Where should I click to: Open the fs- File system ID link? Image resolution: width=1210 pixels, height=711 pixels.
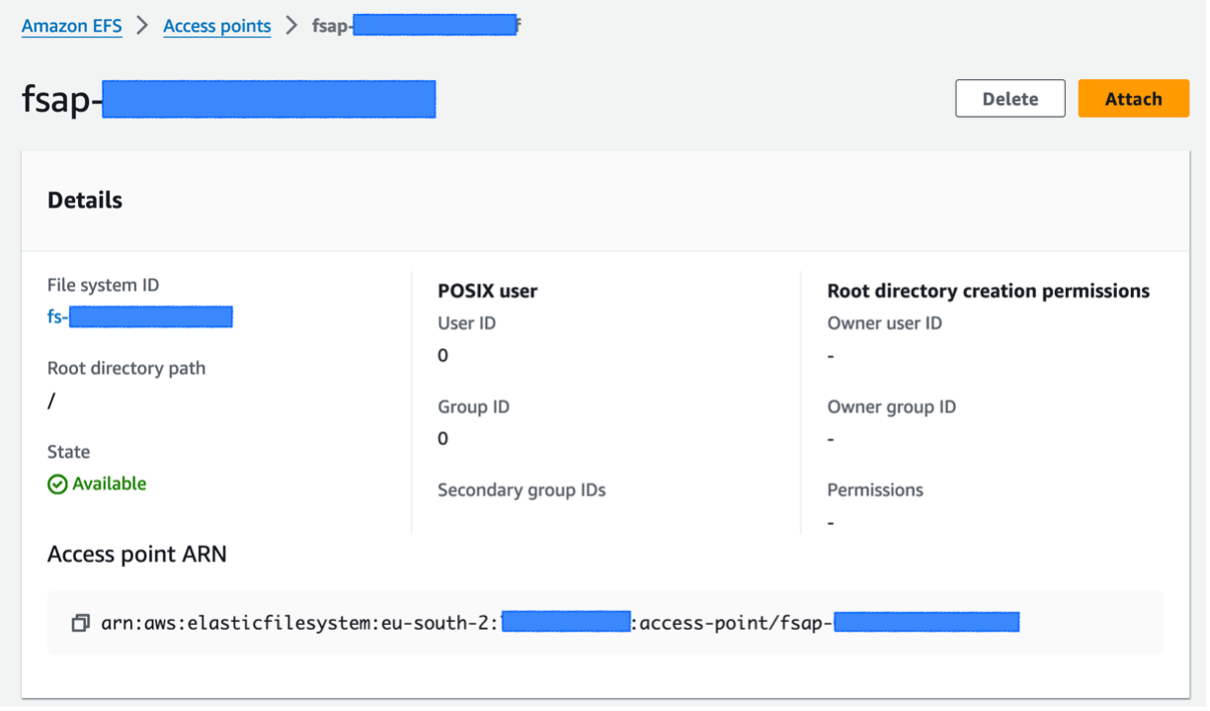pos(140,318)
